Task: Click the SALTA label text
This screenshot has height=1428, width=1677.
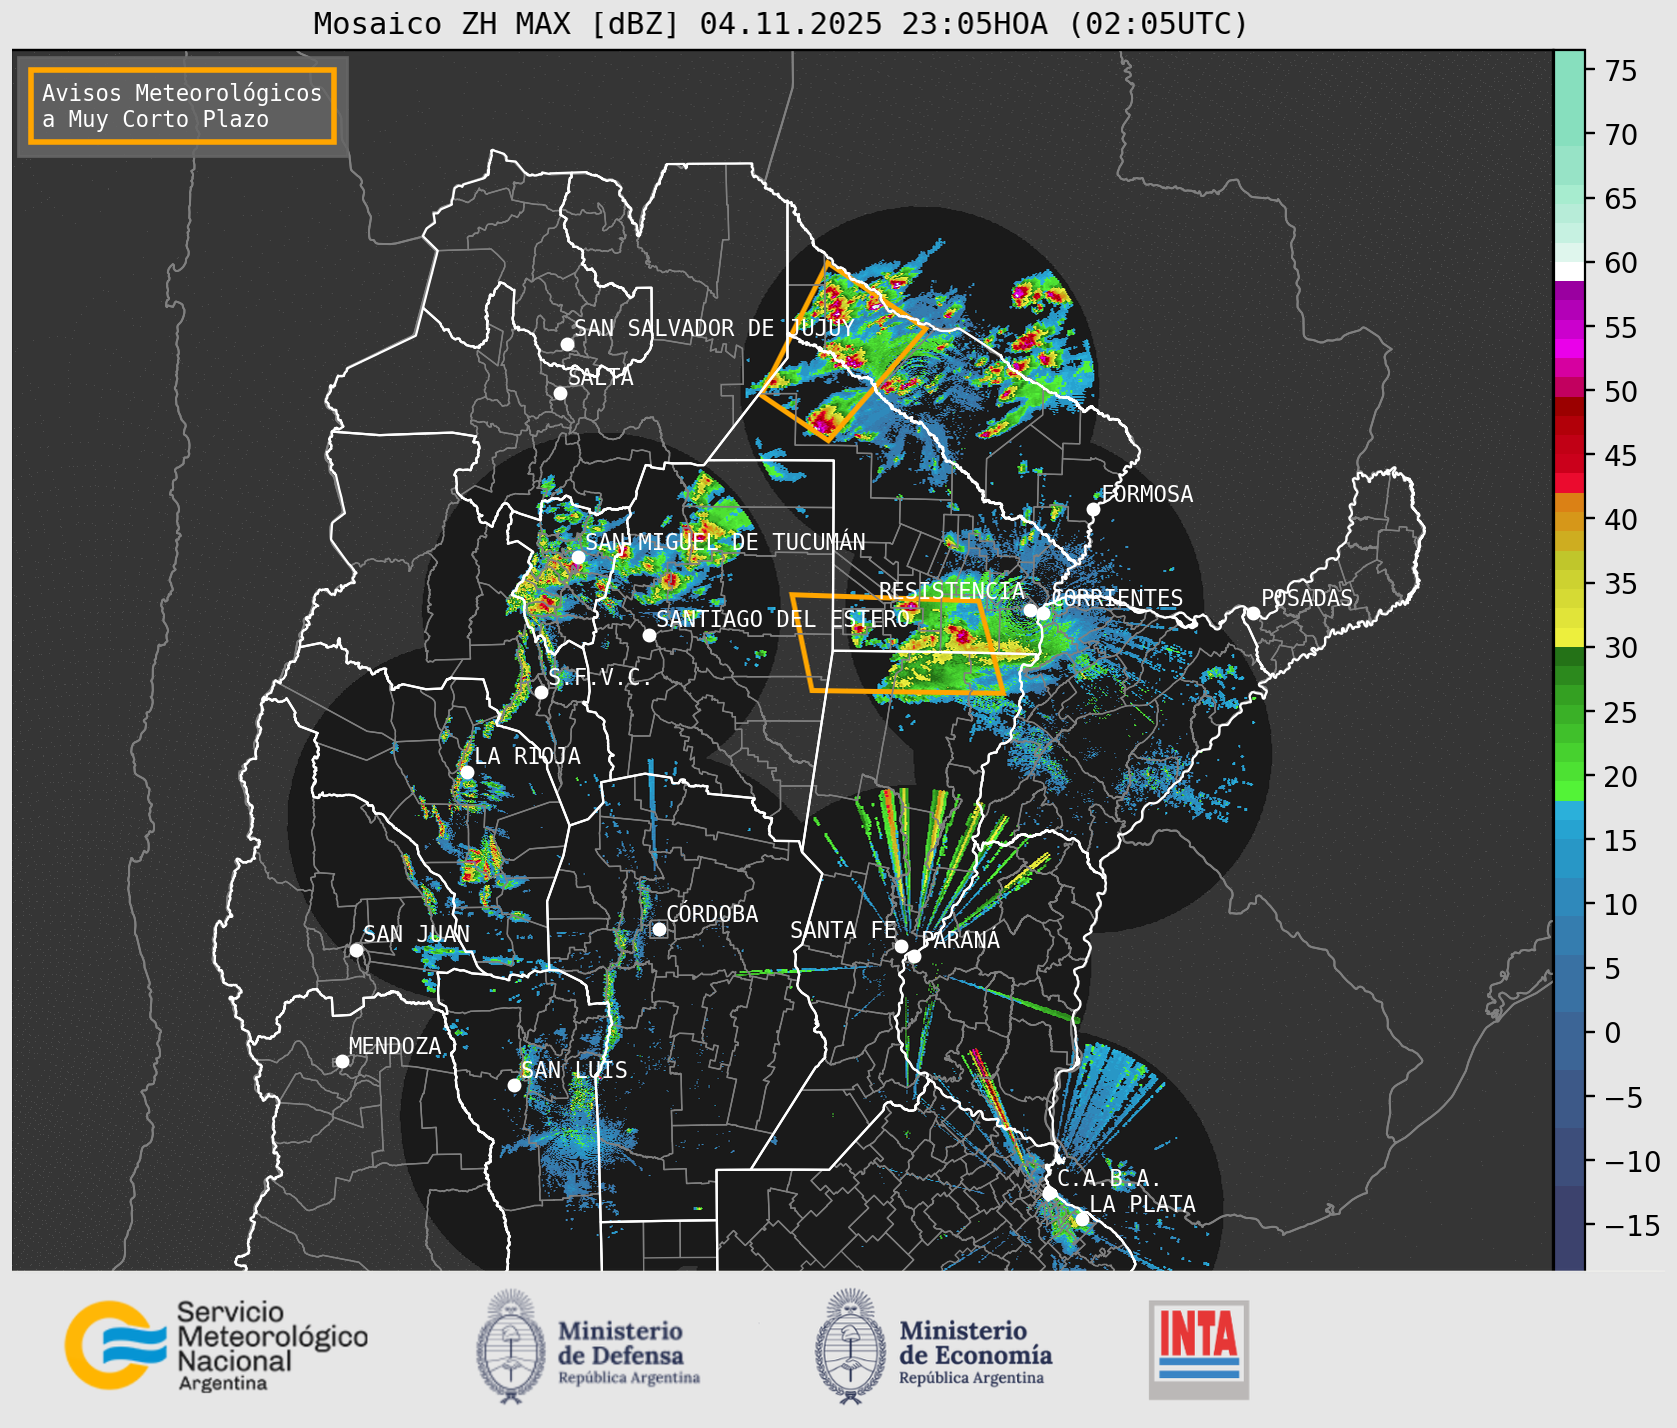Action: (x=601, y=377)
